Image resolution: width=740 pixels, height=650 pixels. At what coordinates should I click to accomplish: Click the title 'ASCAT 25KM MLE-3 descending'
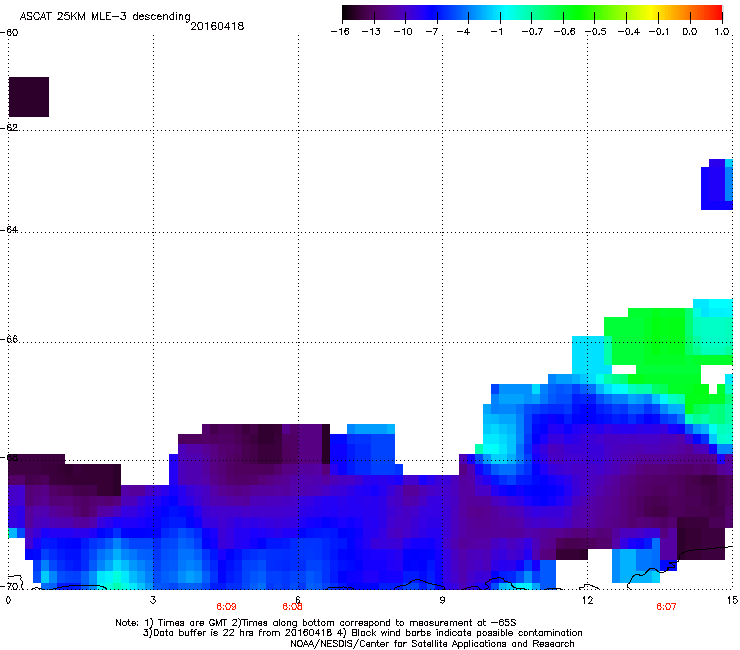pos(105,17)
